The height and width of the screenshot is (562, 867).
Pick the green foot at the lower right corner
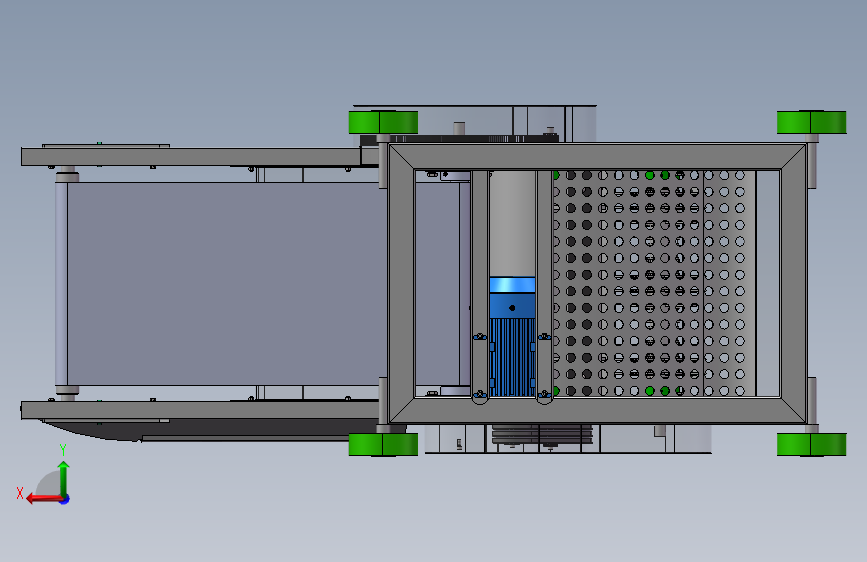(x=811, y=445)
